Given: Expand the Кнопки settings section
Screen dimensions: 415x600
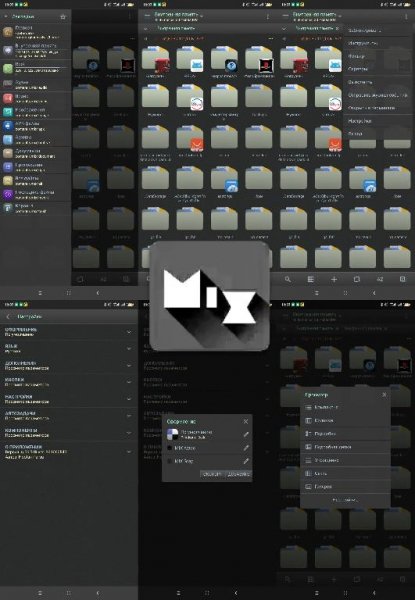Looking at the screenshot, I should (x=69, y=382).
